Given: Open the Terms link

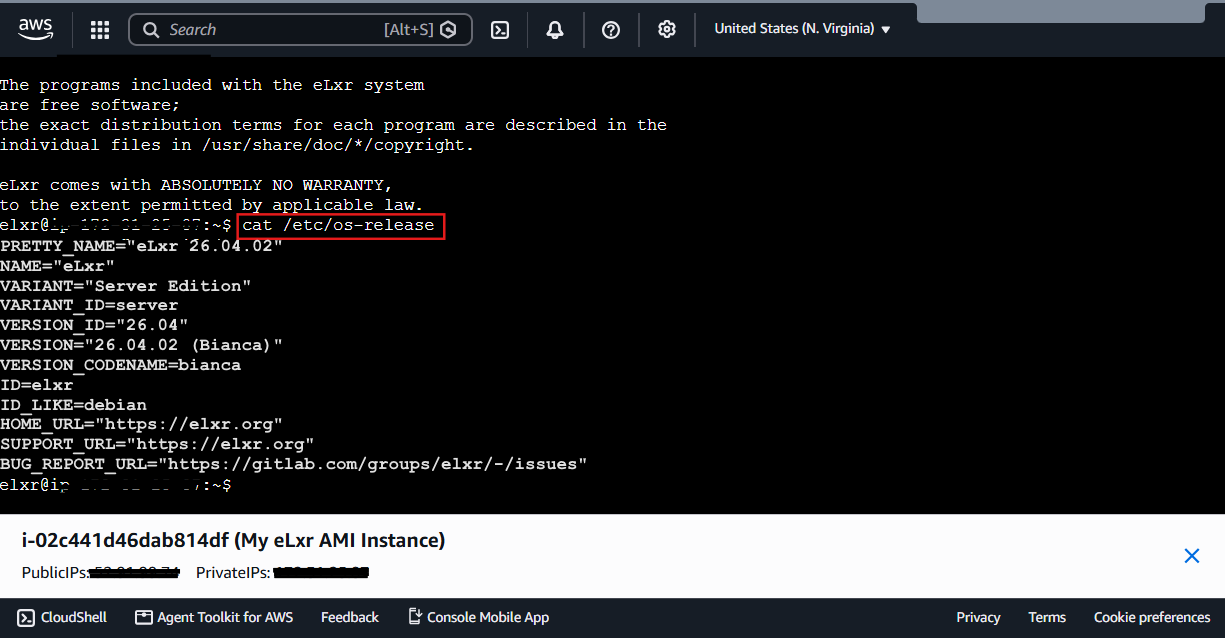Looking at the screenshot, I should click(1047, 617).
